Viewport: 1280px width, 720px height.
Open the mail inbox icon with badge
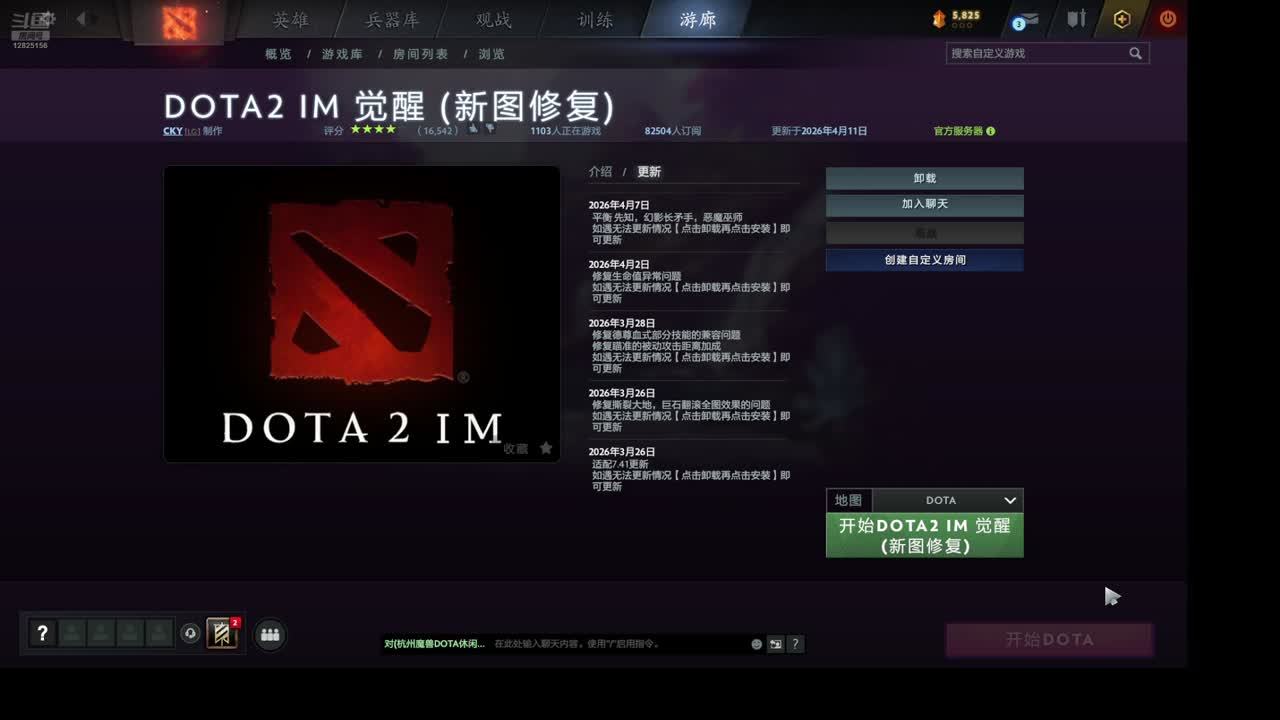point(1027,20)
